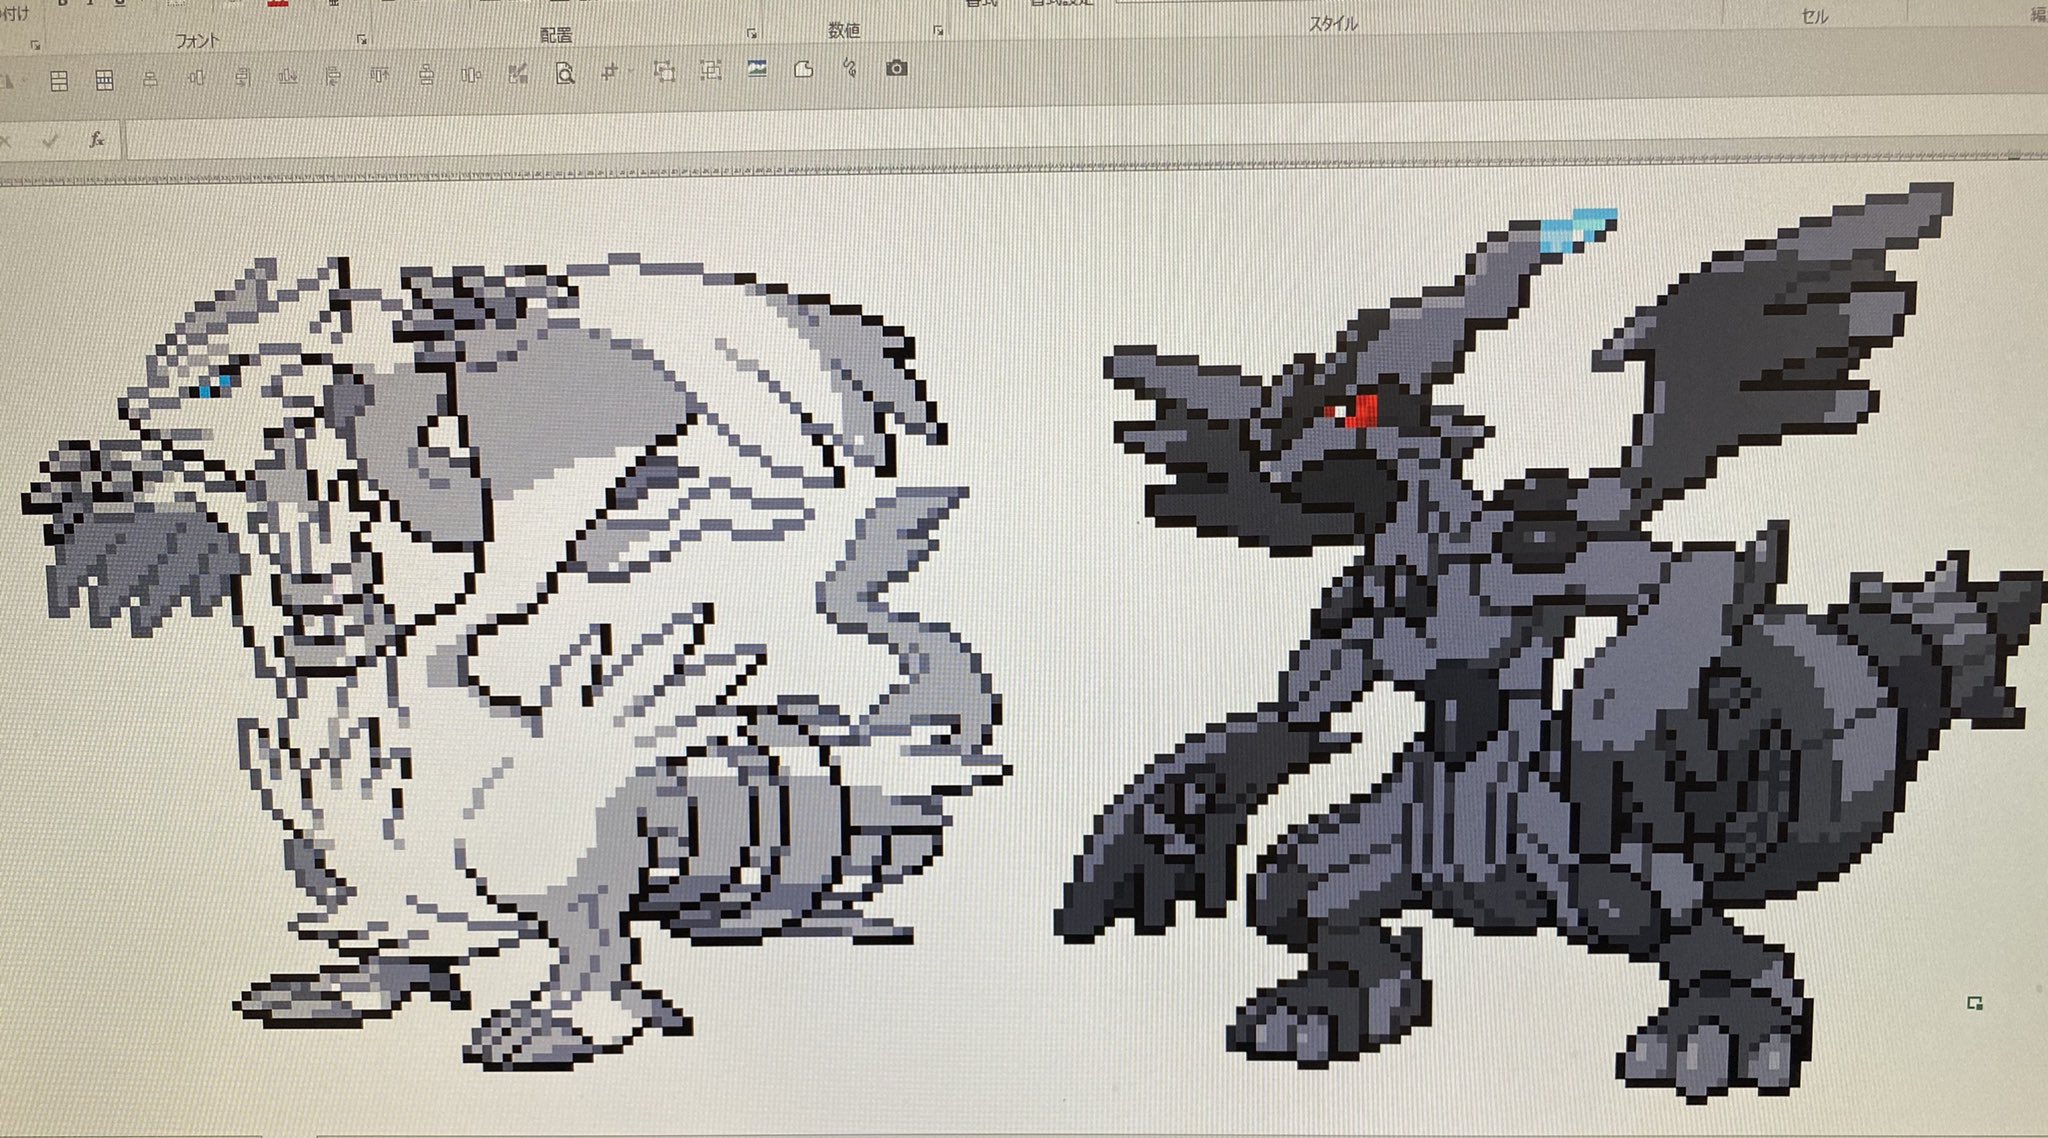Click the fx insert function button
This screenshot has width=2048, height=1138.
pos(97,140)
